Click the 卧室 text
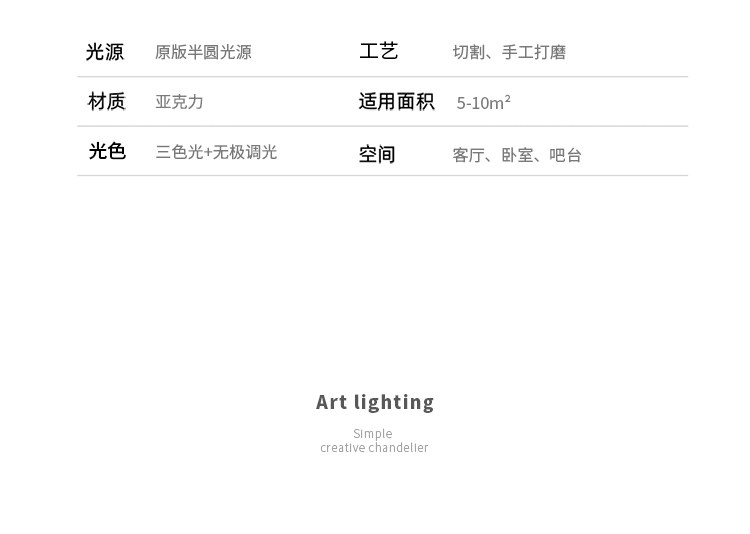 pos(517,155)
